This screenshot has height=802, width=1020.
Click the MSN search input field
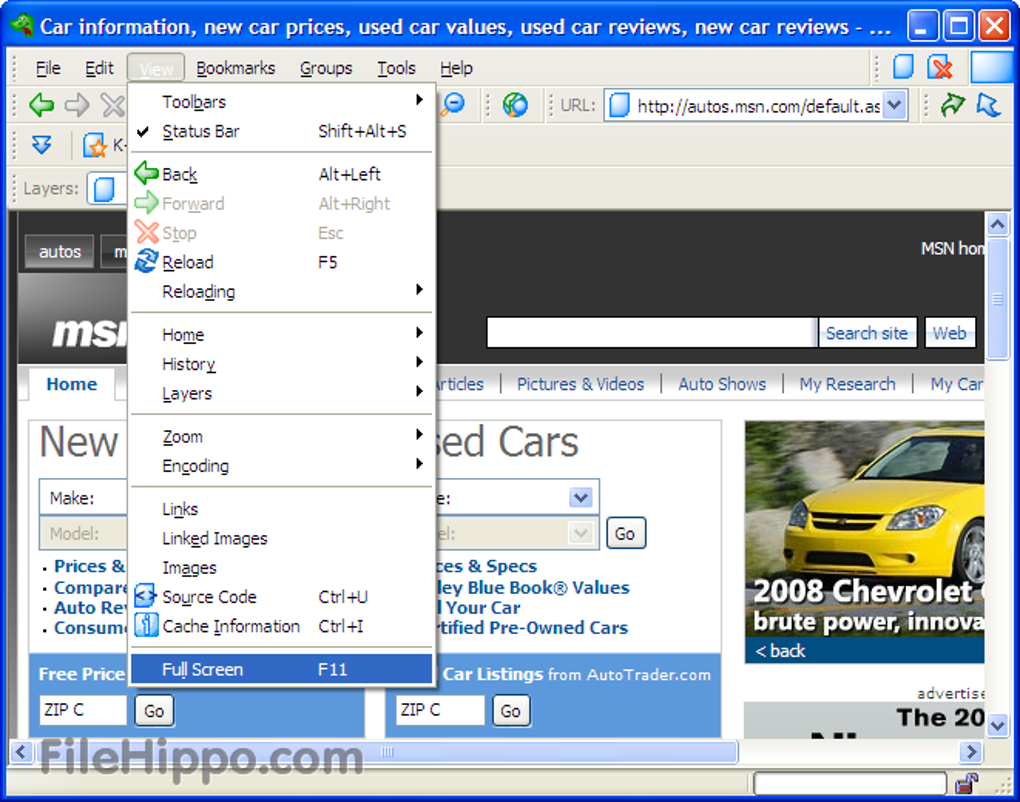(x=651, y=333)
